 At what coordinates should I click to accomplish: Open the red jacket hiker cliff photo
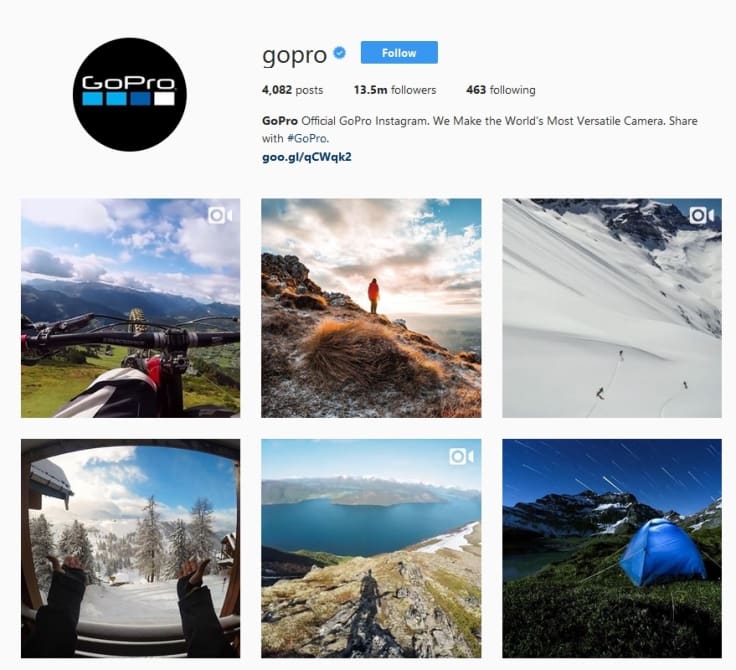click(371, 308)
